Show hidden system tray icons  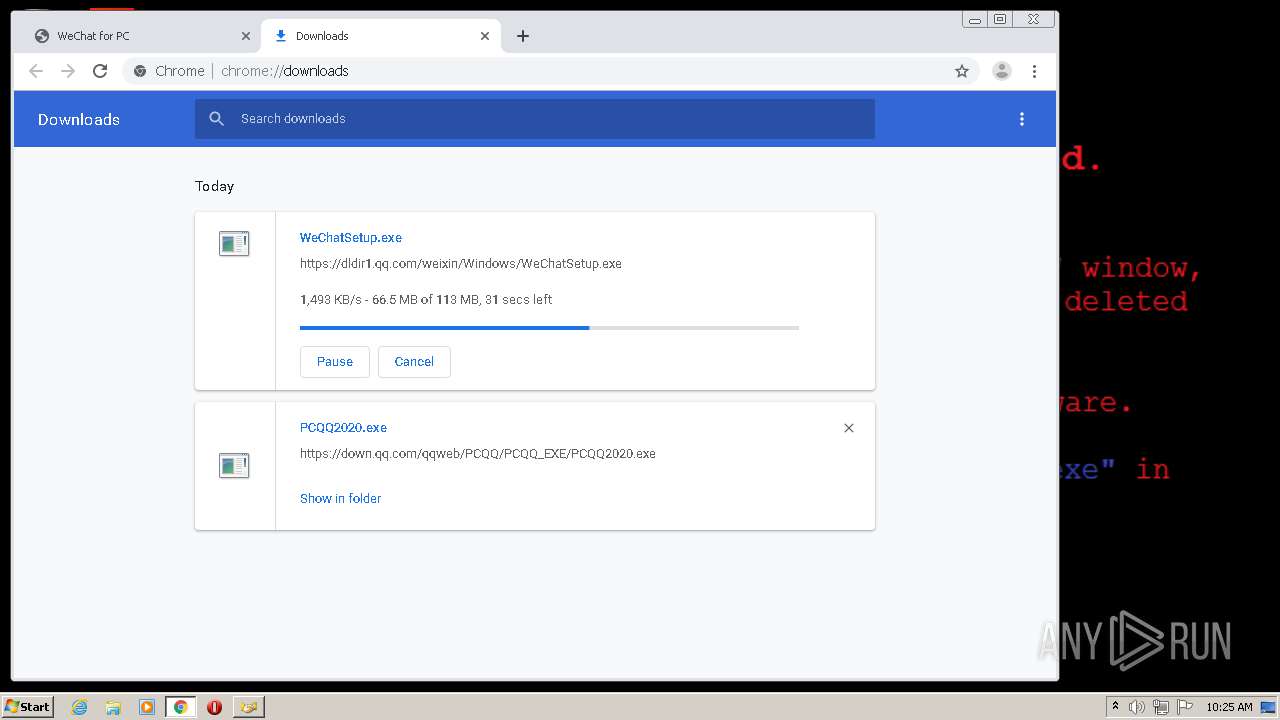click(1115, 707)
